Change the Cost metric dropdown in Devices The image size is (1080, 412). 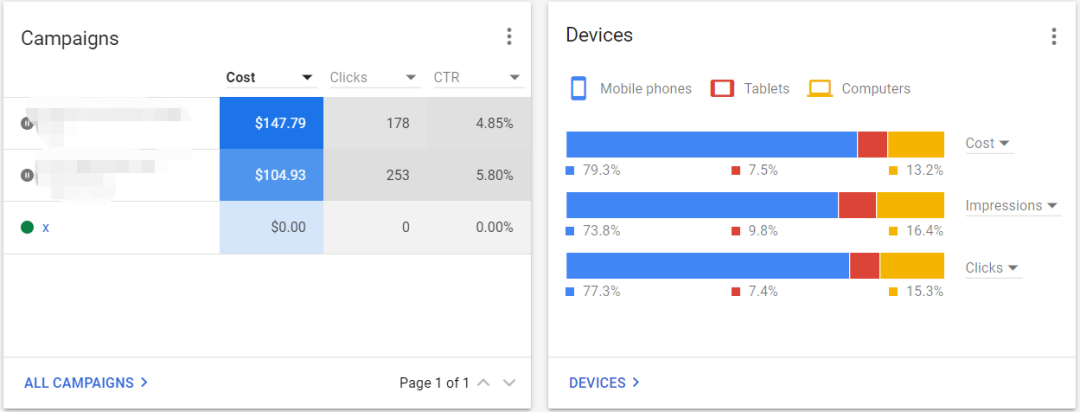point(988,143)
